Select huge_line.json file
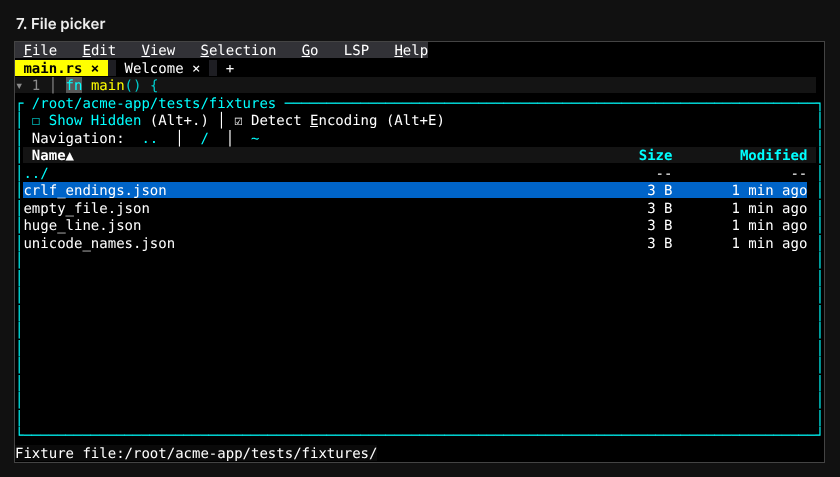 click(415, 226)
